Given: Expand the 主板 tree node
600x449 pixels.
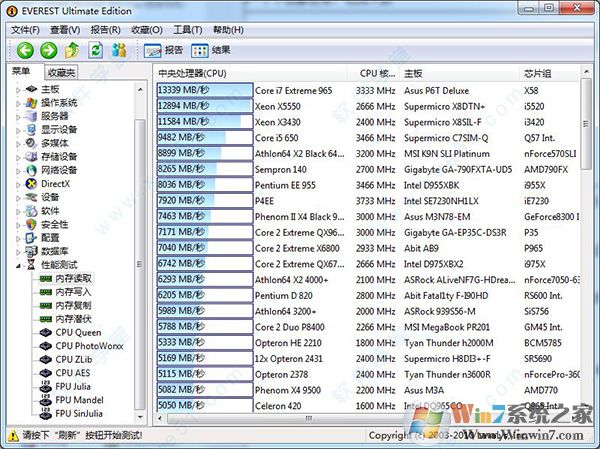Looking at the screenshot, I should click(18, 89).
